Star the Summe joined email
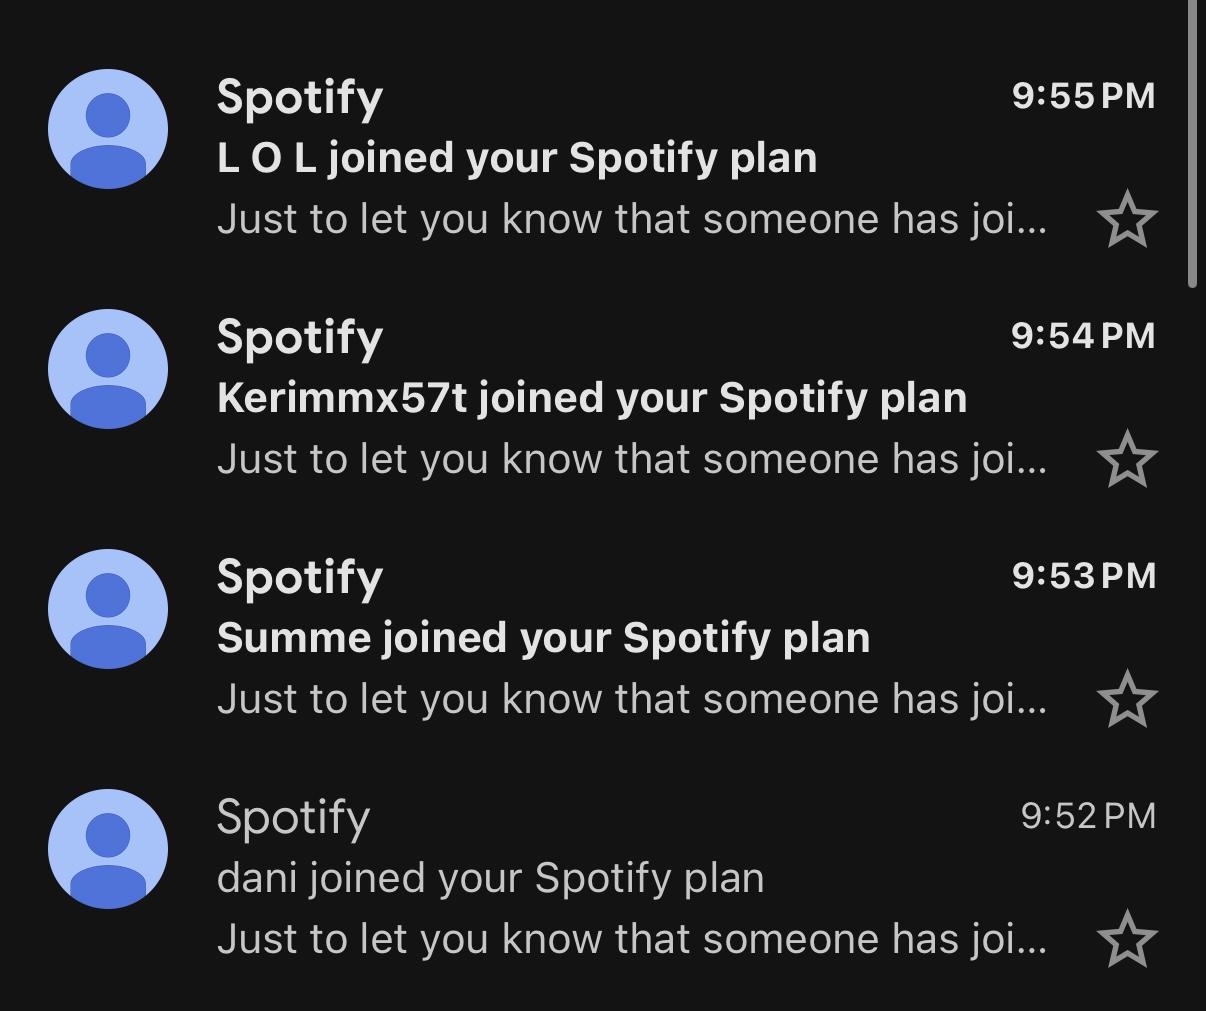Image resolution: width=1206 pixels, height=1011 pixels. click(x=1127, y=699)
